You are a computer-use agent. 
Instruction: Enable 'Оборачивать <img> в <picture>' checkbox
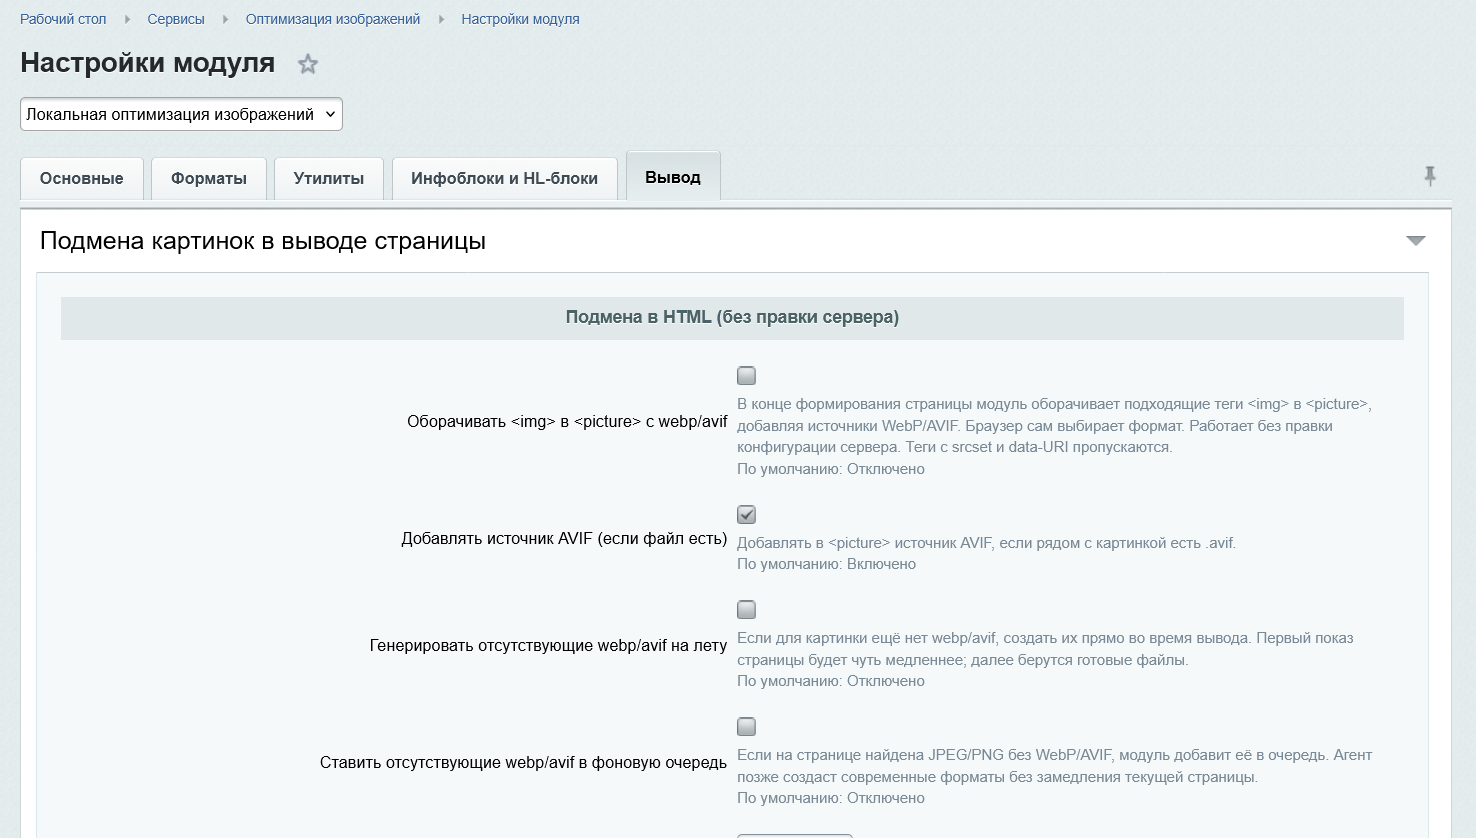click(746, 376)
